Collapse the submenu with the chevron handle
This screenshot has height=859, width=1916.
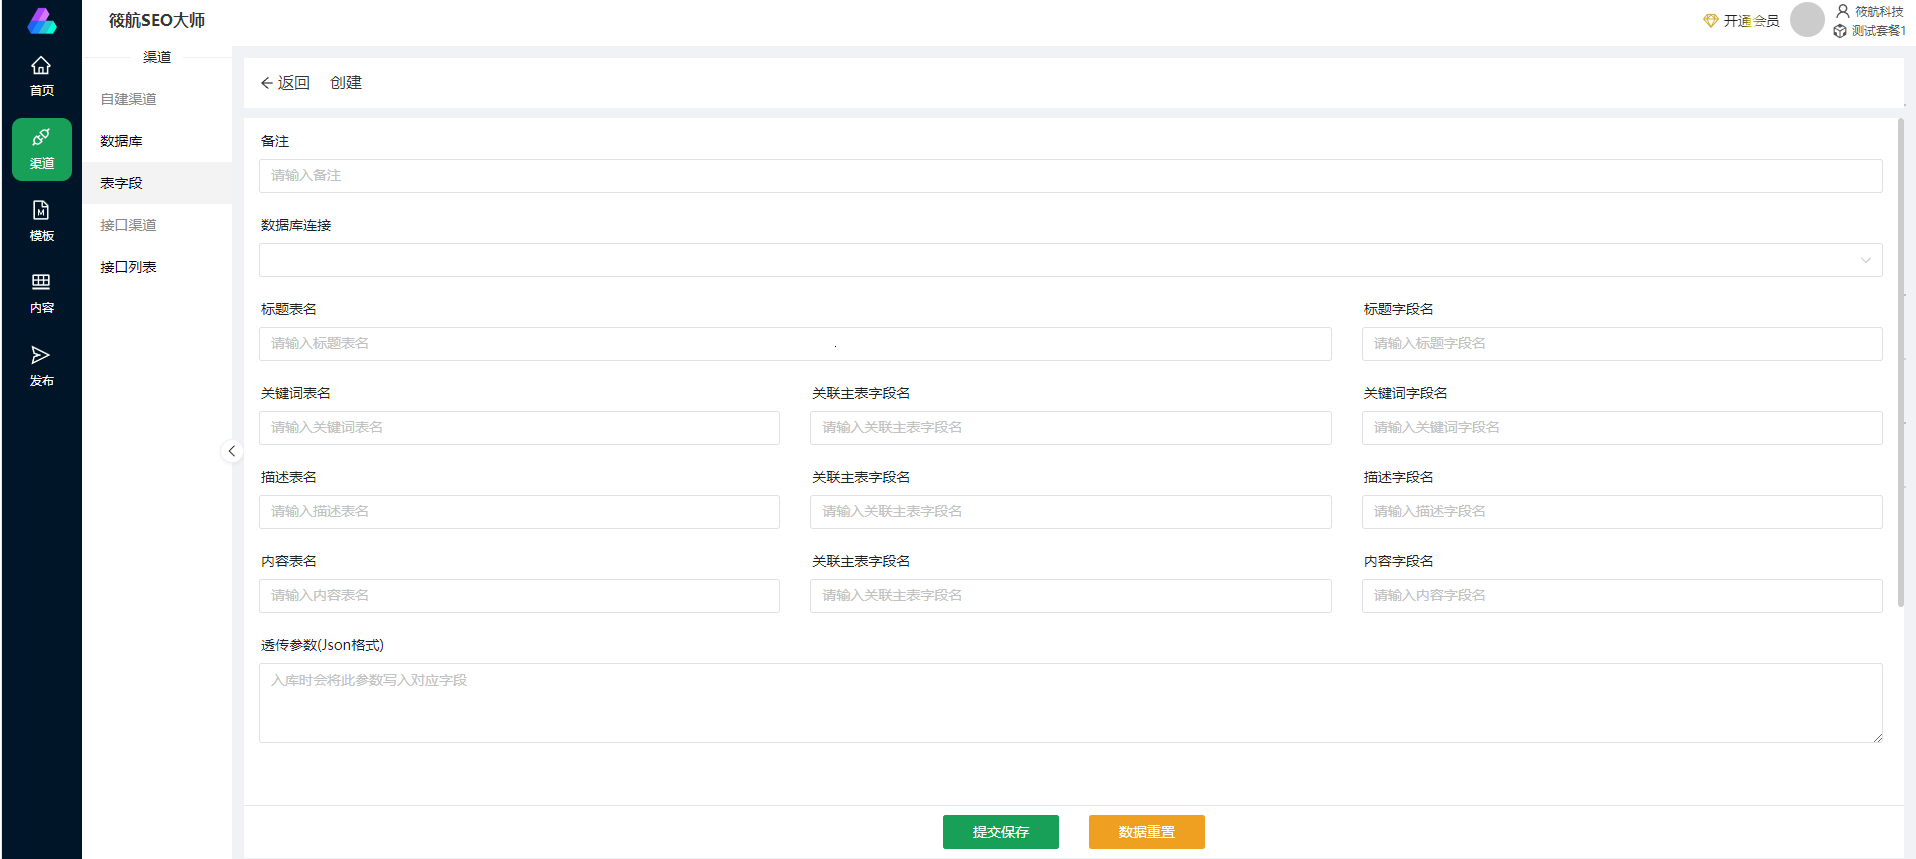pos(231,451)
